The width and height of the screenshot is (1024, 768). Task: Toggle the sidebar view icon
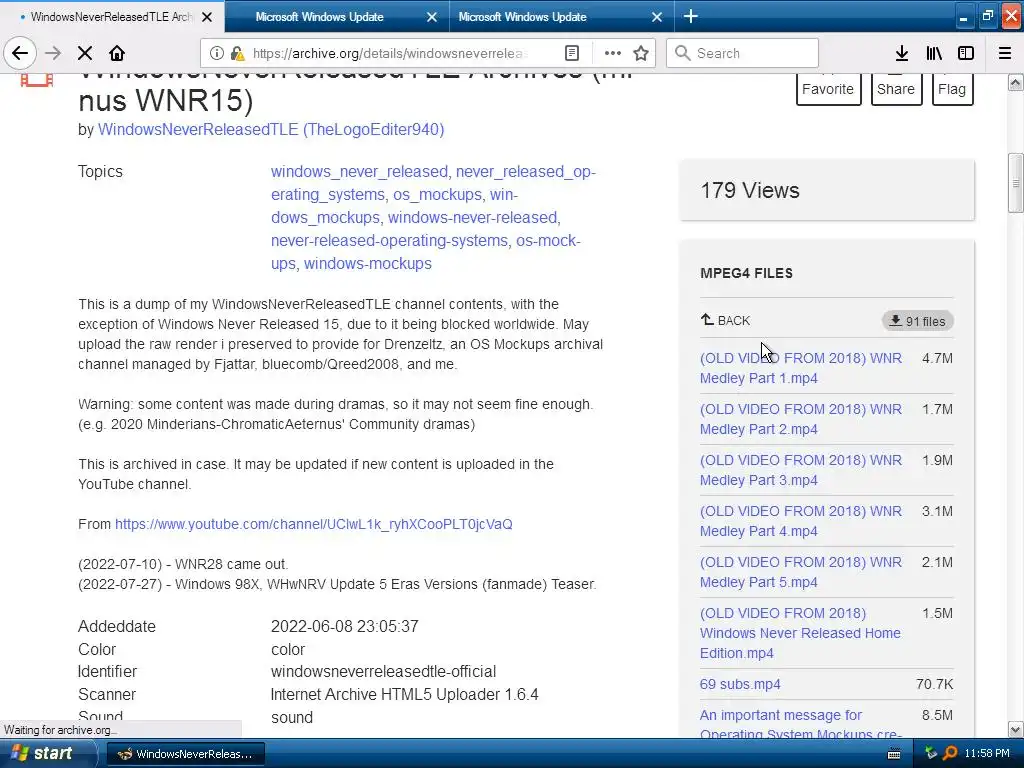(x=966, y=54)
